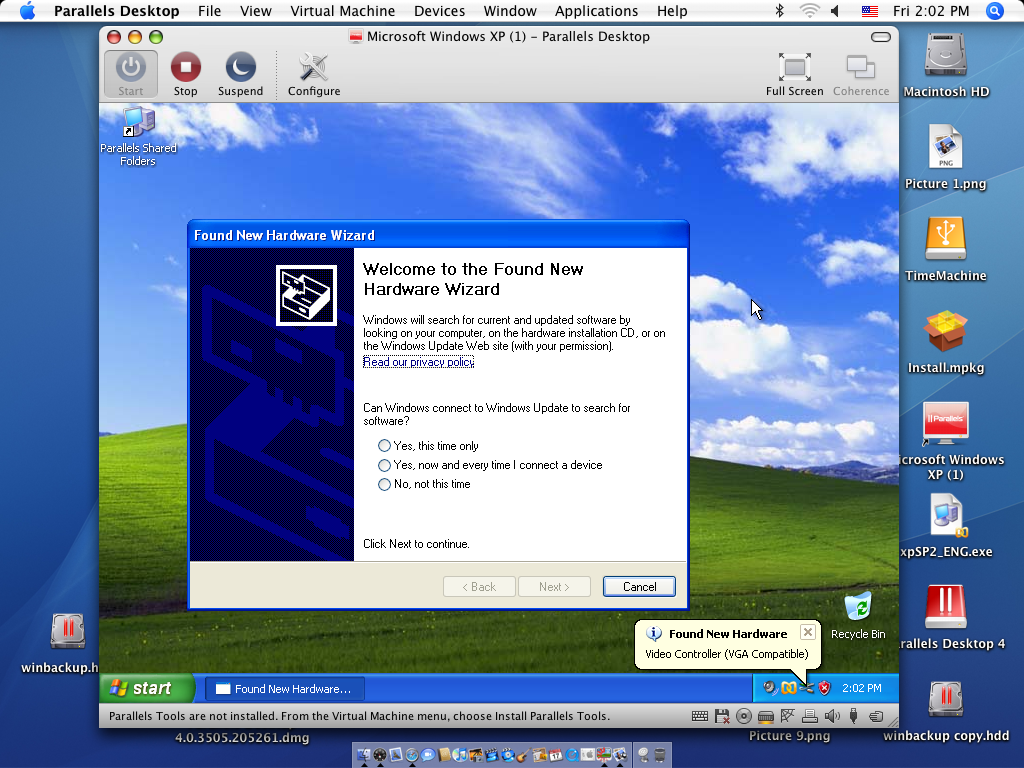
Task: Close the Found New Hardware balloon
Action: click(x=807, y=632)
